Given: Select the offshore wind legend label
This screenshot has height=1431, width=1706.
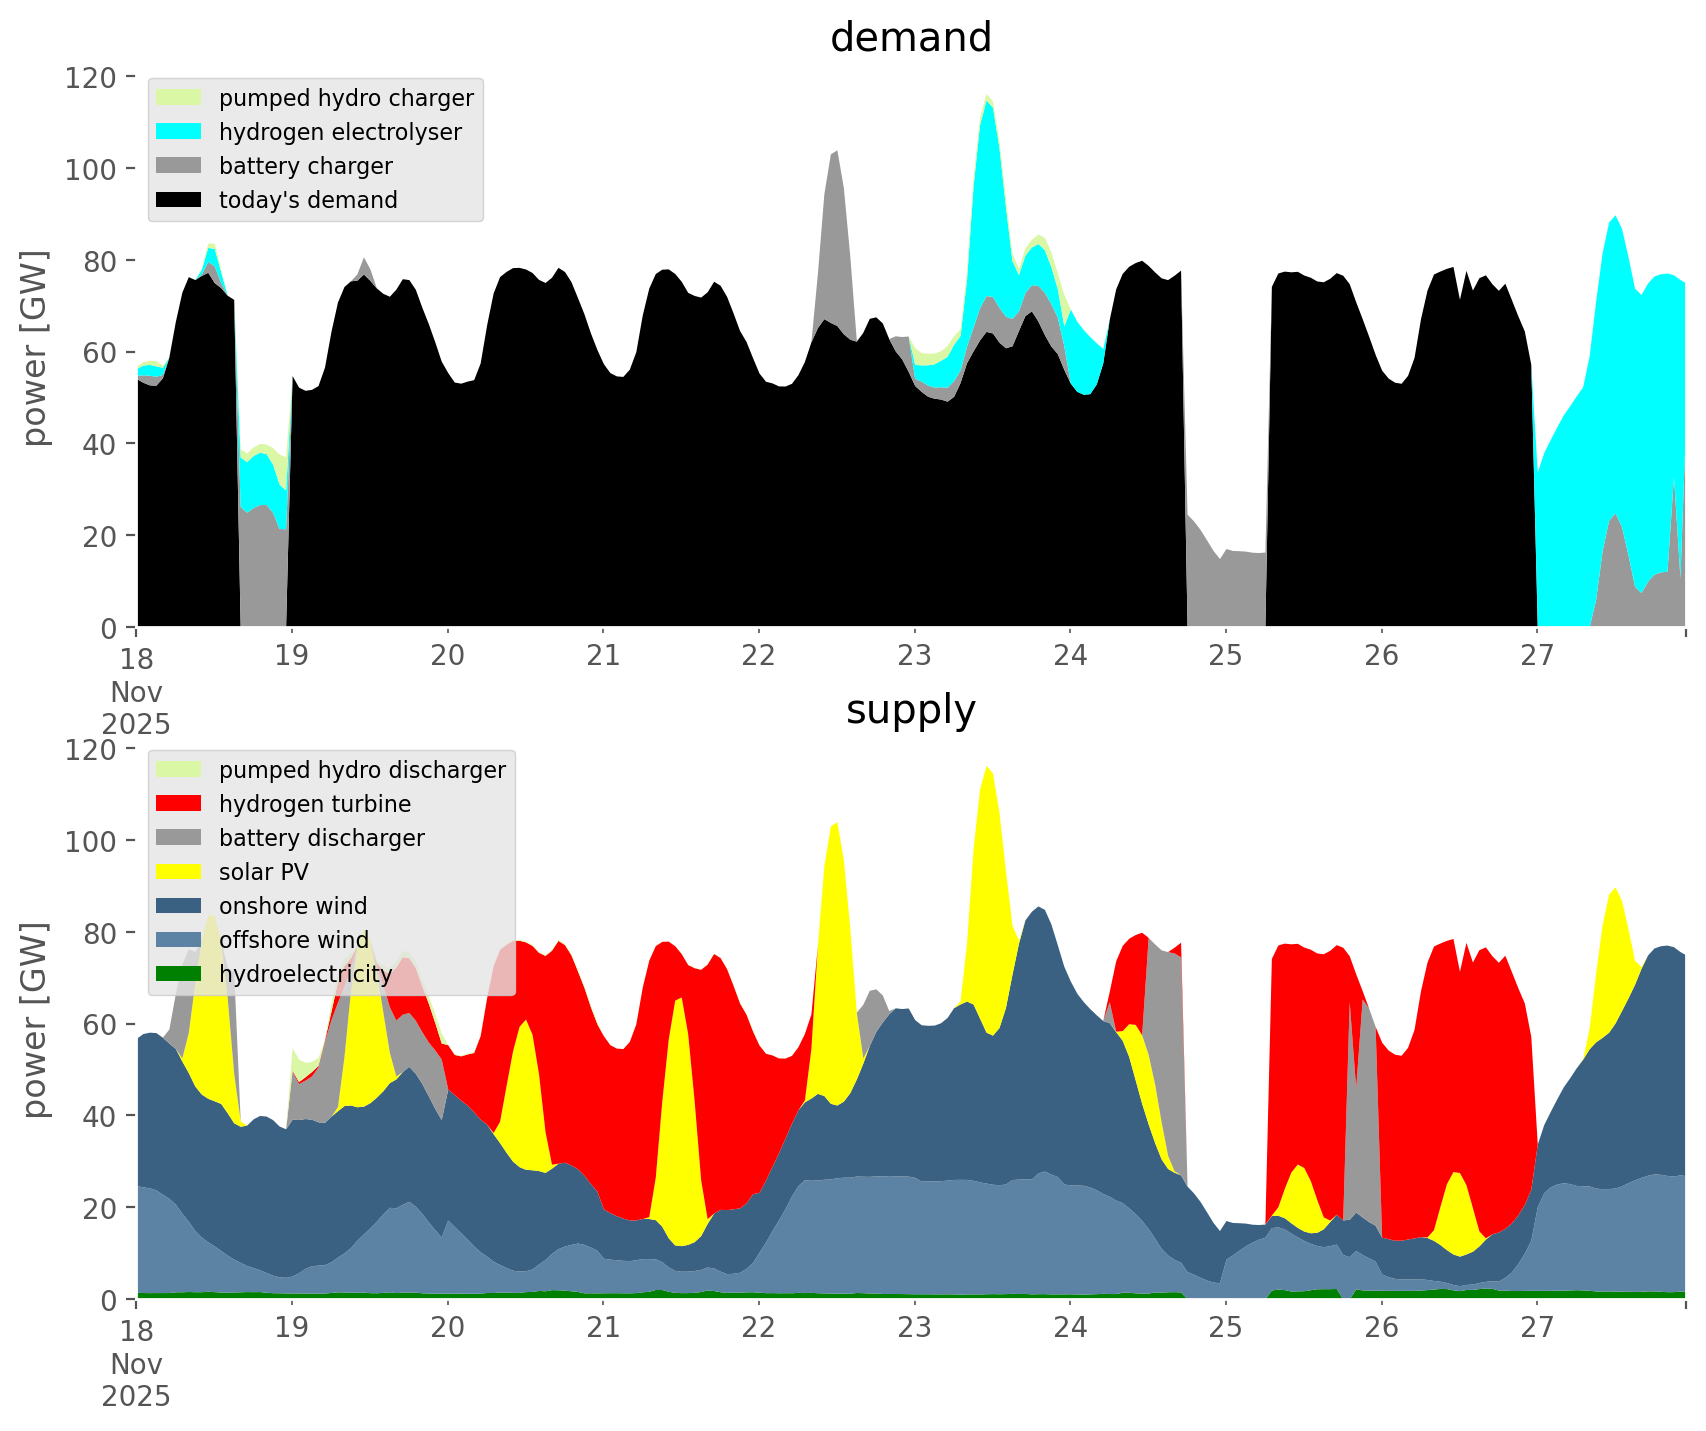Looking at the screenshot, I should [x=293, y=940].
